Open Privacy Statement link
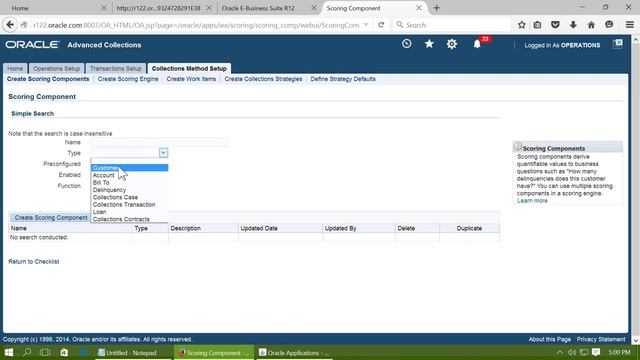The image size is (640, 360). 601,340
